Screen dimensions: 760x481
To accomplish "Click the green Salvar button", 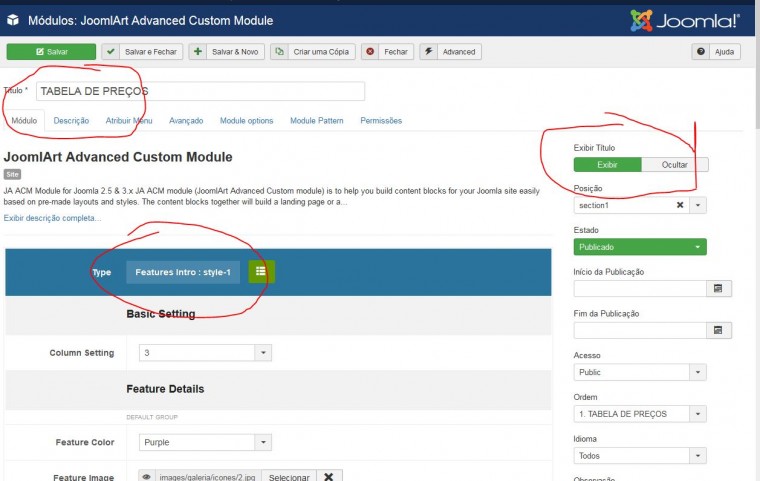I will tap(51, 52).
